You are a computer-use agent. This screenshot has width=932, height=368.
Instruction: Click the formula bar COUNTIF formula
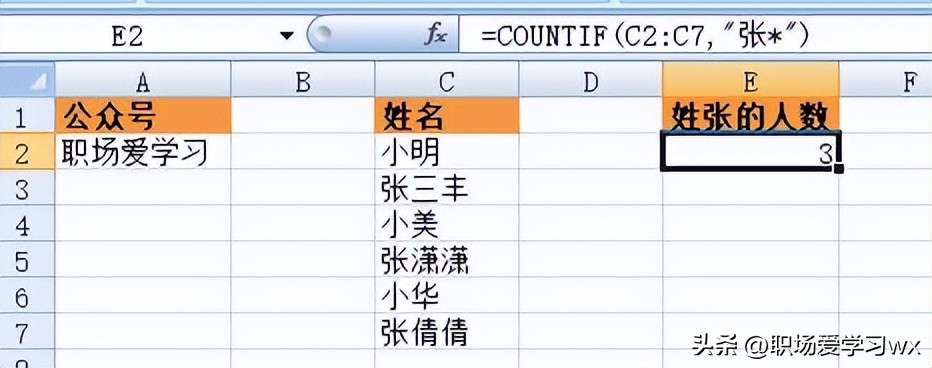pos(644,36)
